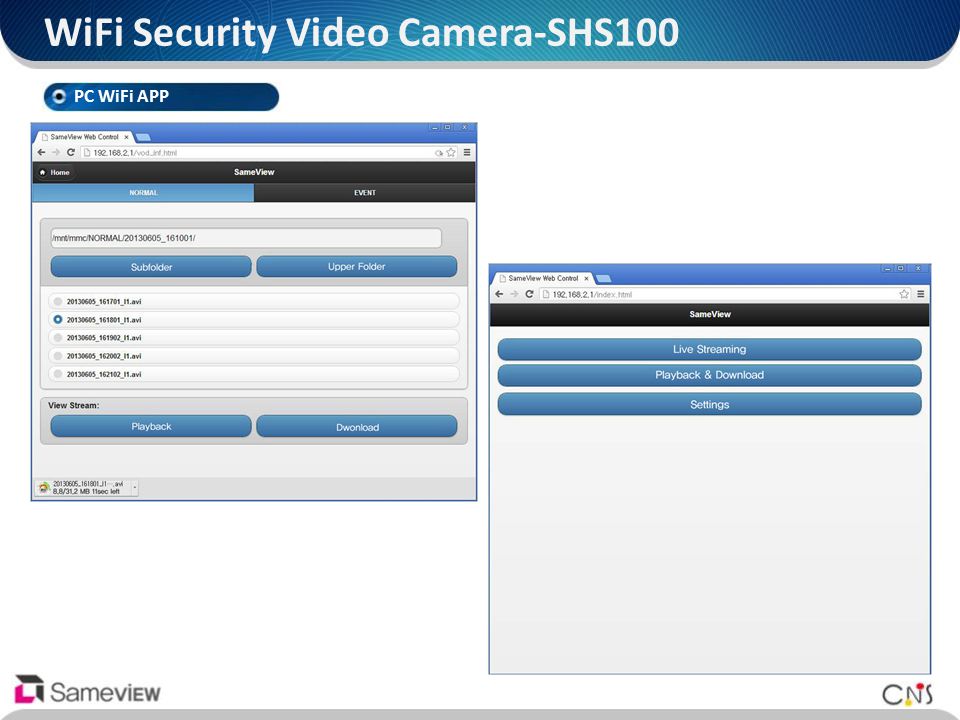The width and height of the screenshot is (960, 720).
Task: Click back arrow in left browser window
Action: click(42, 152)
